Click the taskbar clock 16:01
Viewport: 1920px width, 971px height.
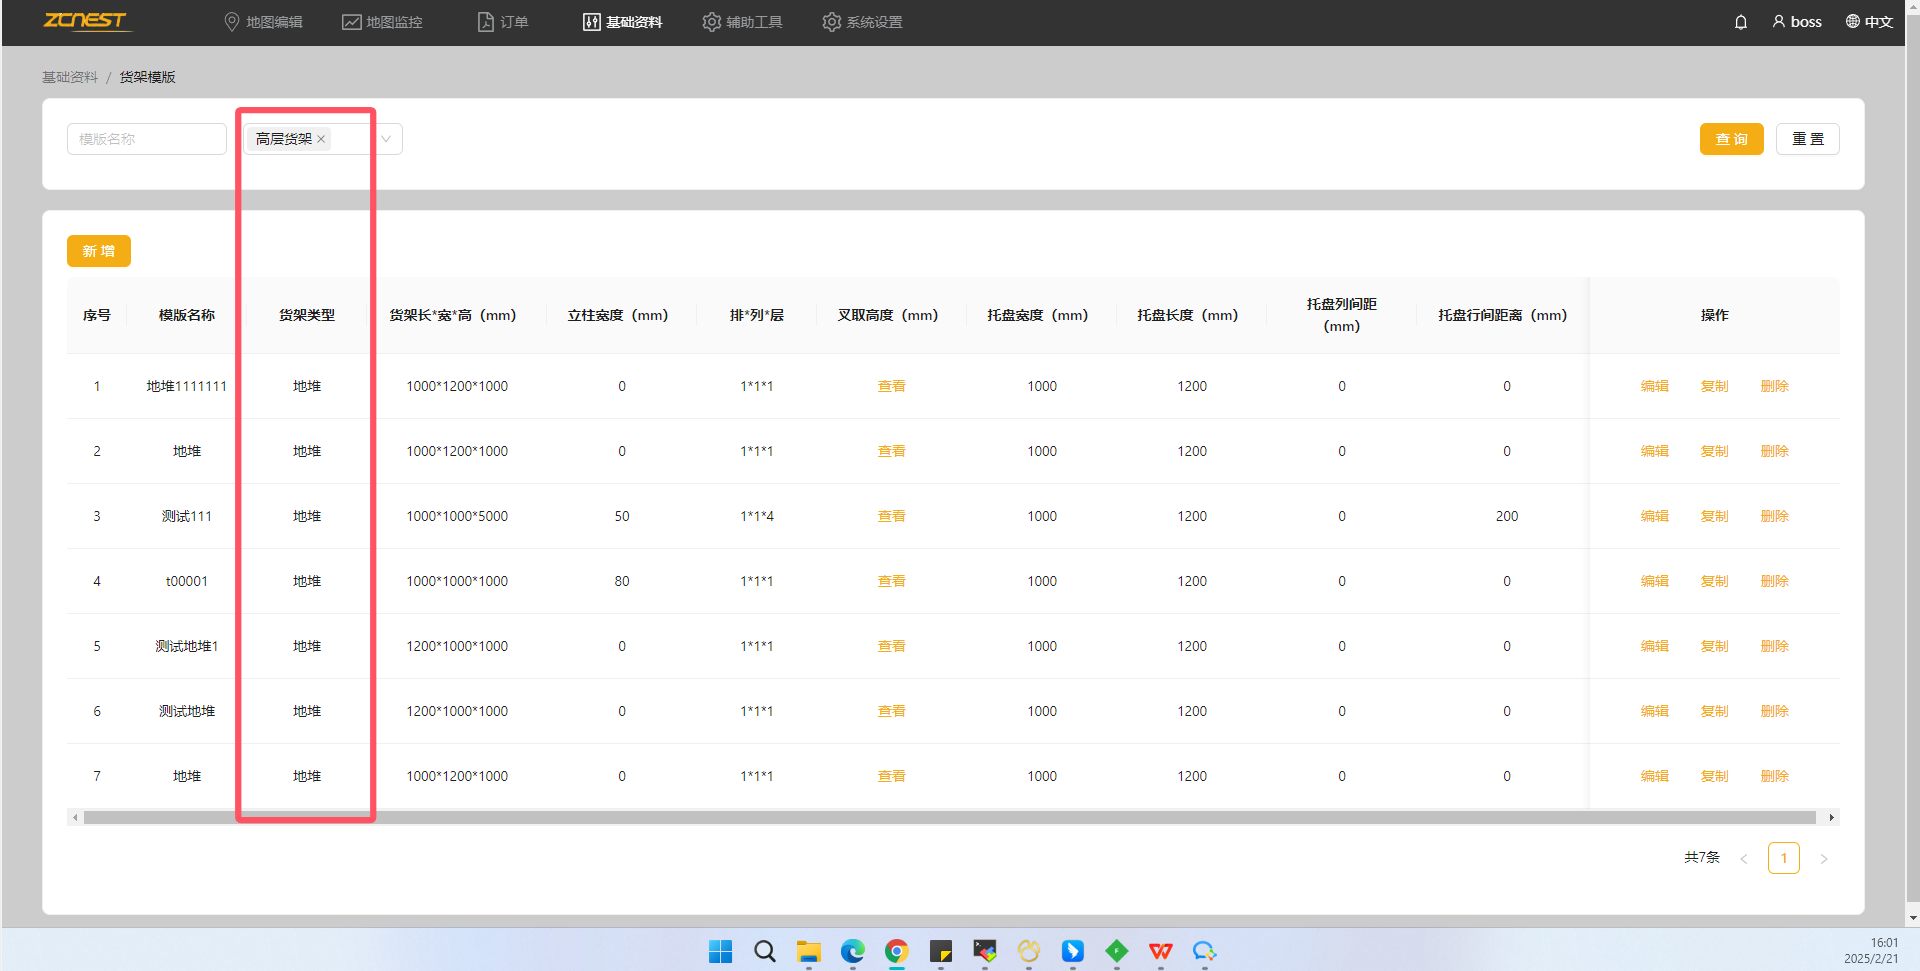pyautogui.click(x=1884, y=943)
